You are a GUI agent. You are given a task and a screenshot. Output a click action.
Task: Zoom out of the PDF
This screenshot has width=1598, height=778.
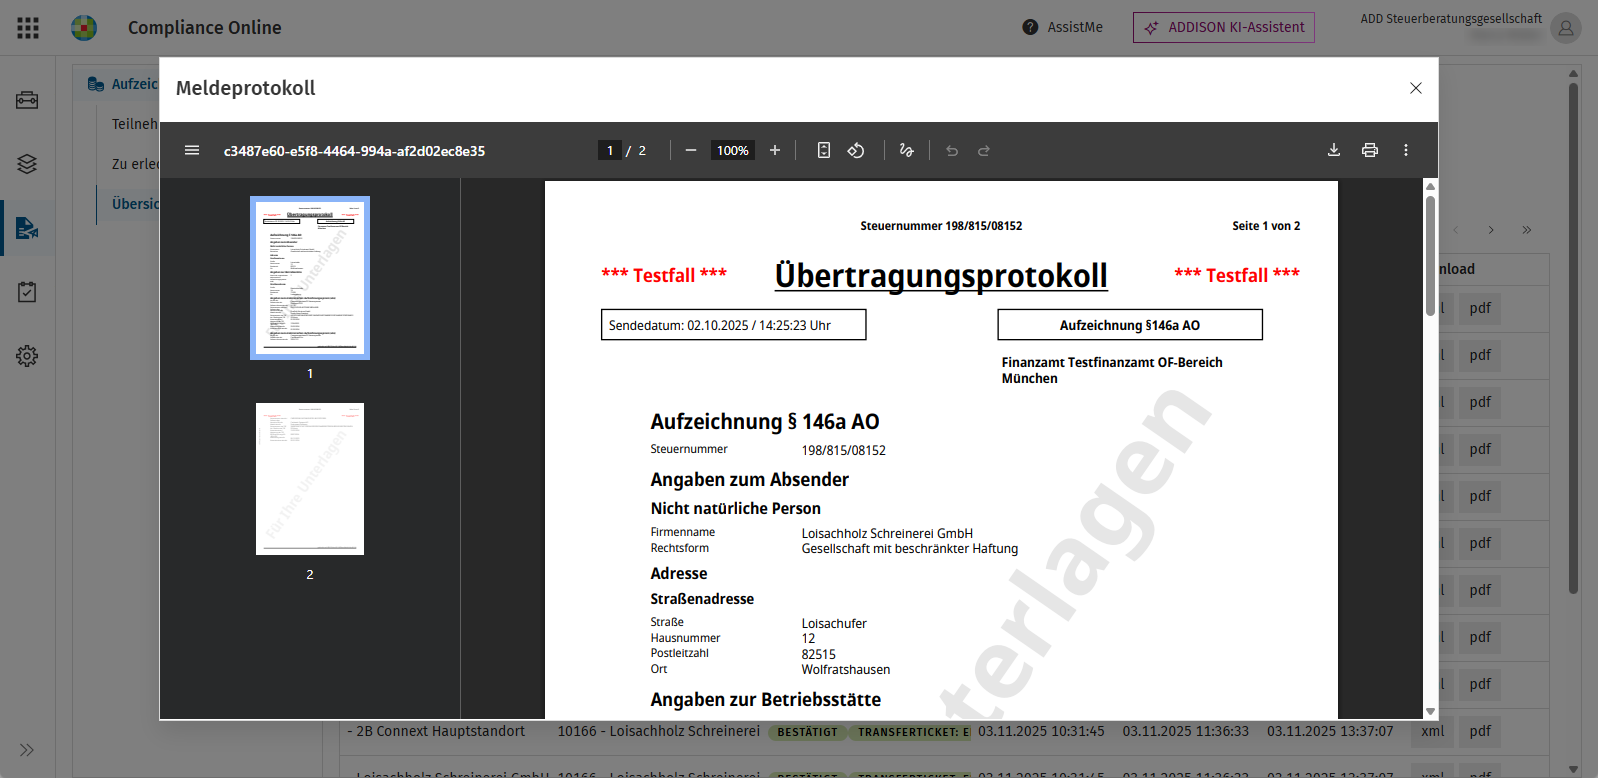691,150
